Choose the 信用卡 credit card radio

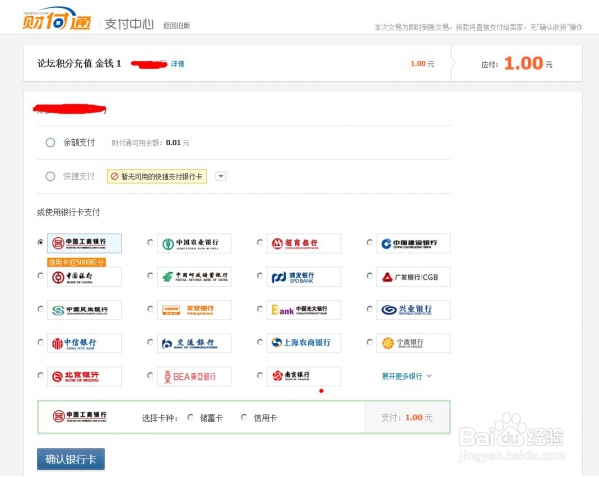[x=244, y=417]
